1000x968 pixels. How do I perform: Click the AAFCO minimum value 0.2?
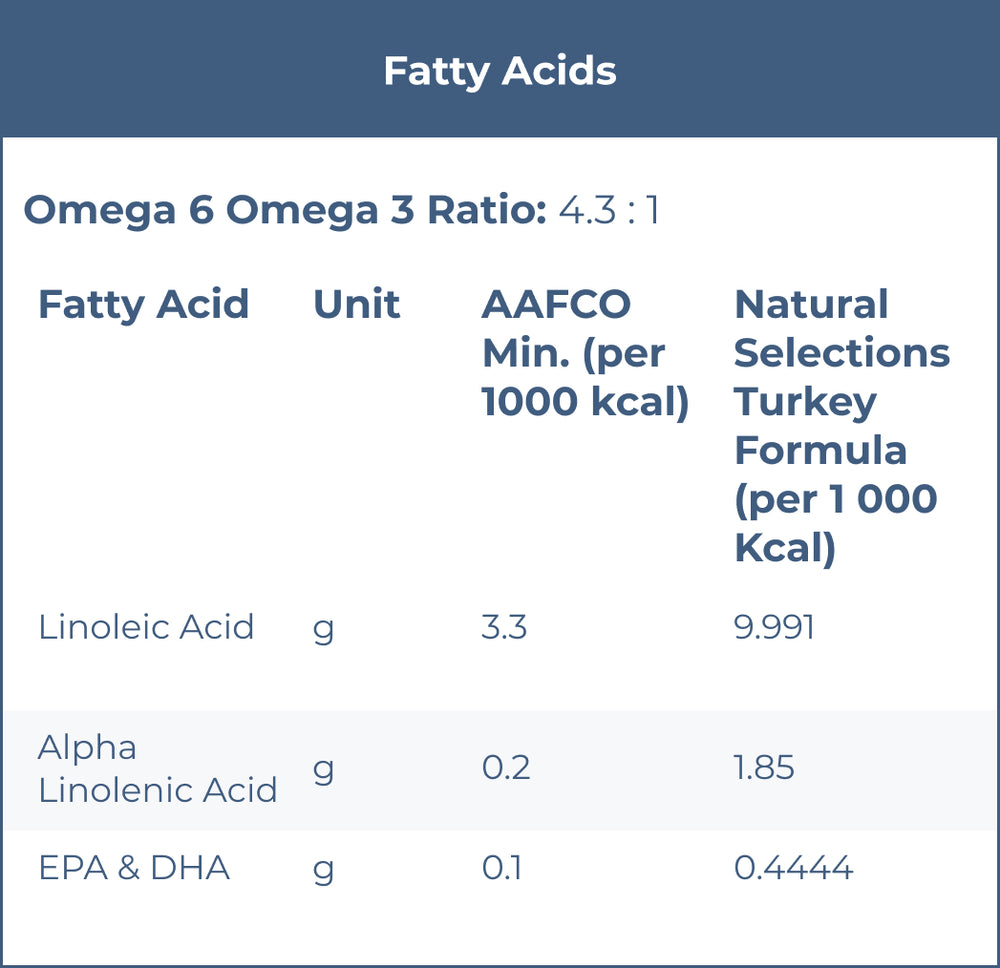[x=505, y=768]
